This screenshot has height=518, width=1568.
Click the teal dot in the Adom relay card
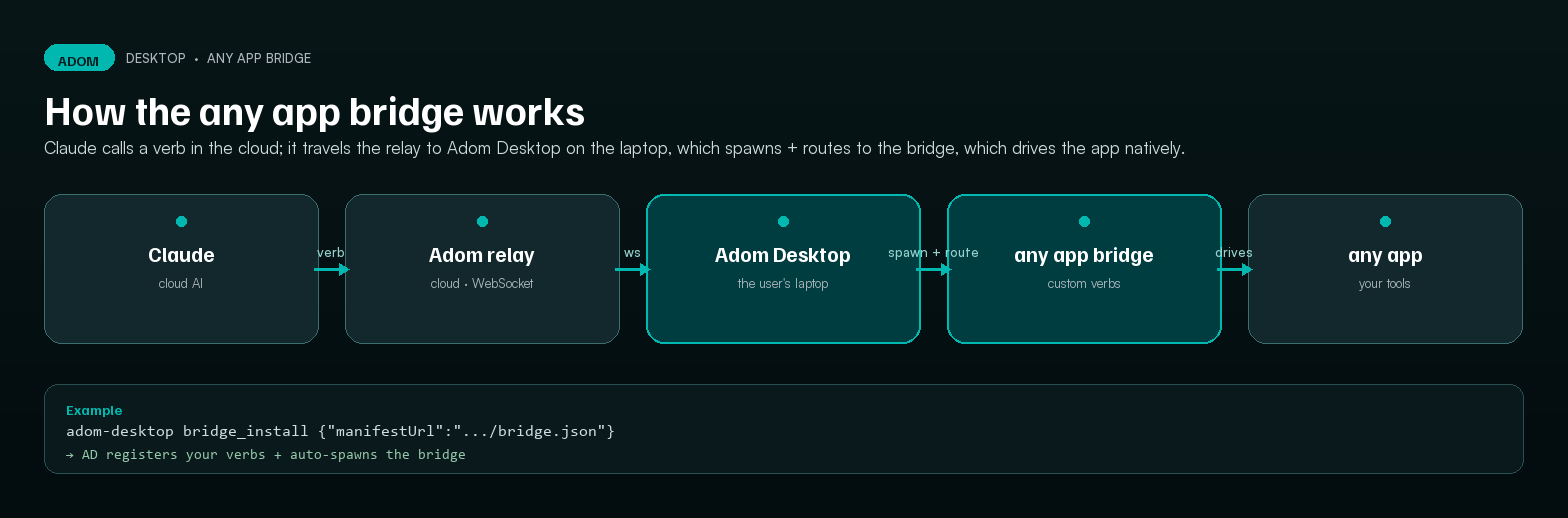coord(482,222)
